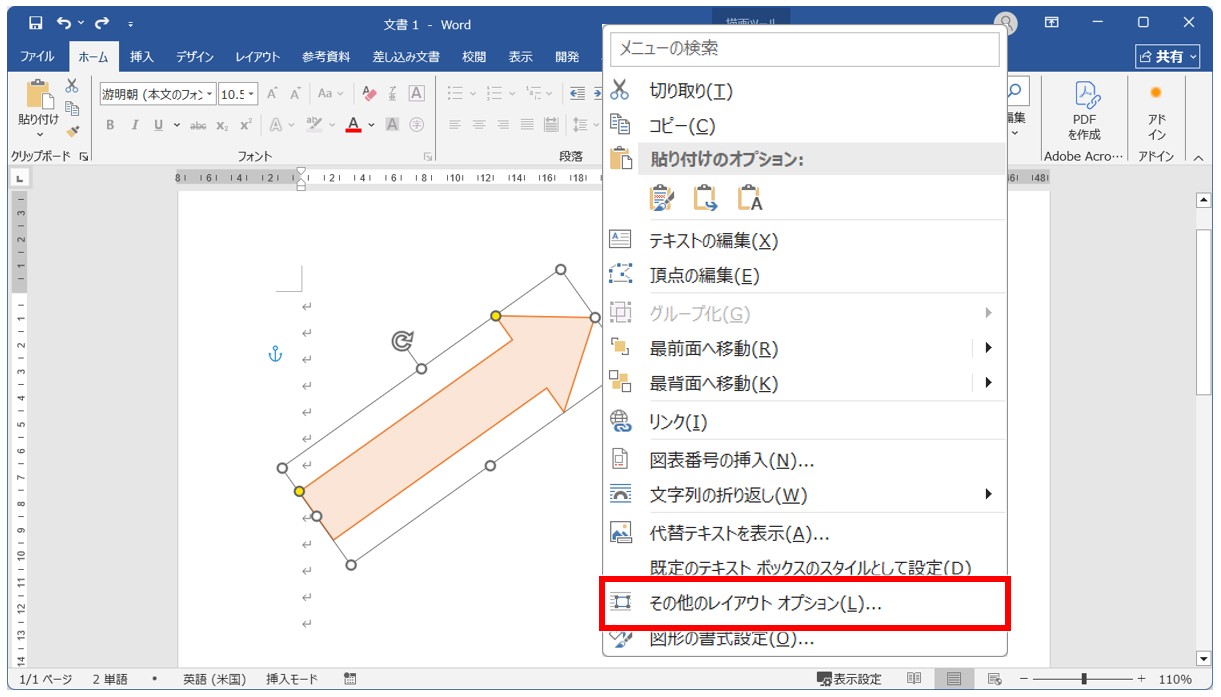Expand Bring to Front submenu arrow
Screen dimensions: 1221x697
[988, 348]
